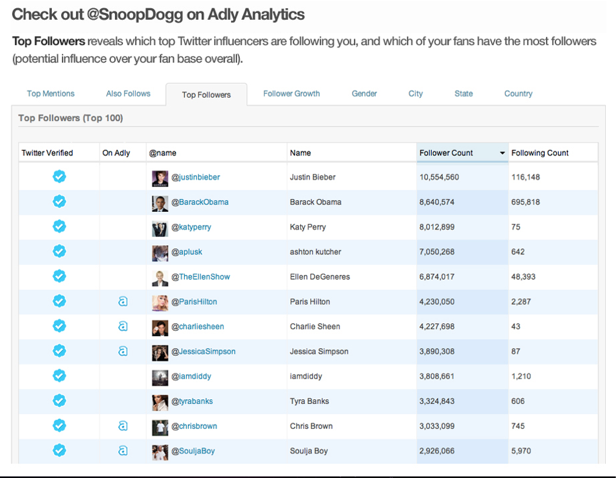The width and height of the screenshot is (616, 478).
Task: Click Justin Bieber's Twitter verified badge
Action: click(59, 177)
